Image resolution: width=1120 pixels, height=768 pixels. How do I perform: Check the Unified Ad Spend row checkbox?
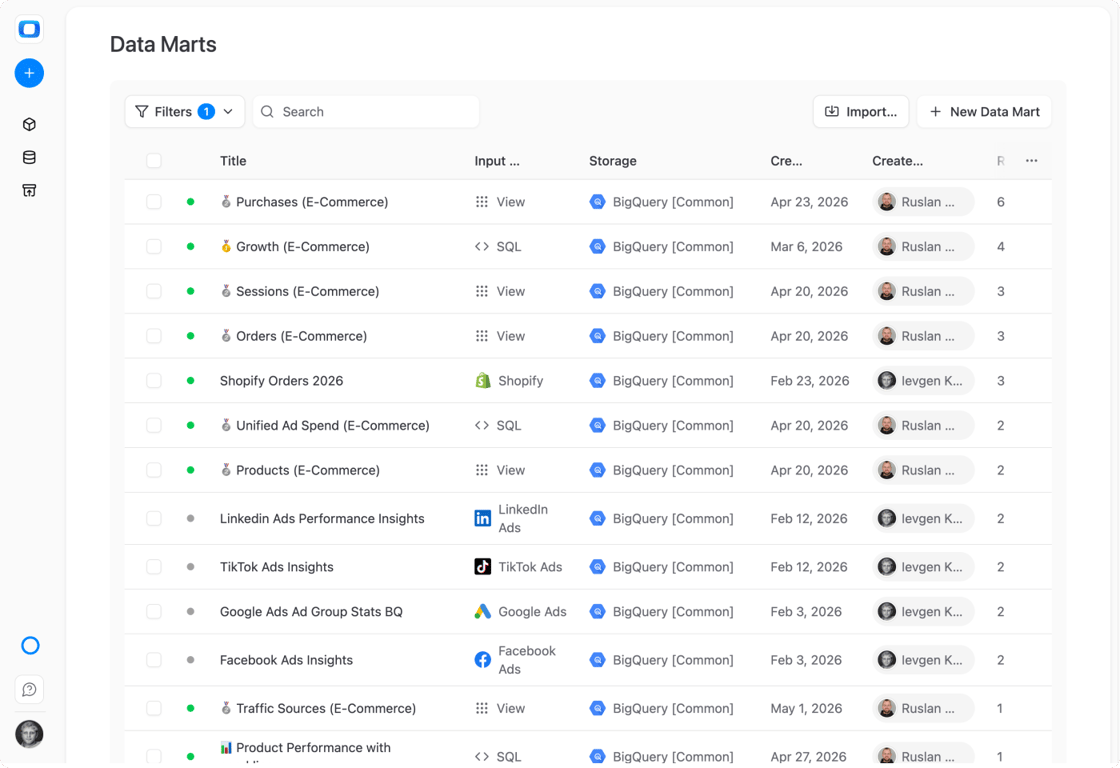(154, 425)
